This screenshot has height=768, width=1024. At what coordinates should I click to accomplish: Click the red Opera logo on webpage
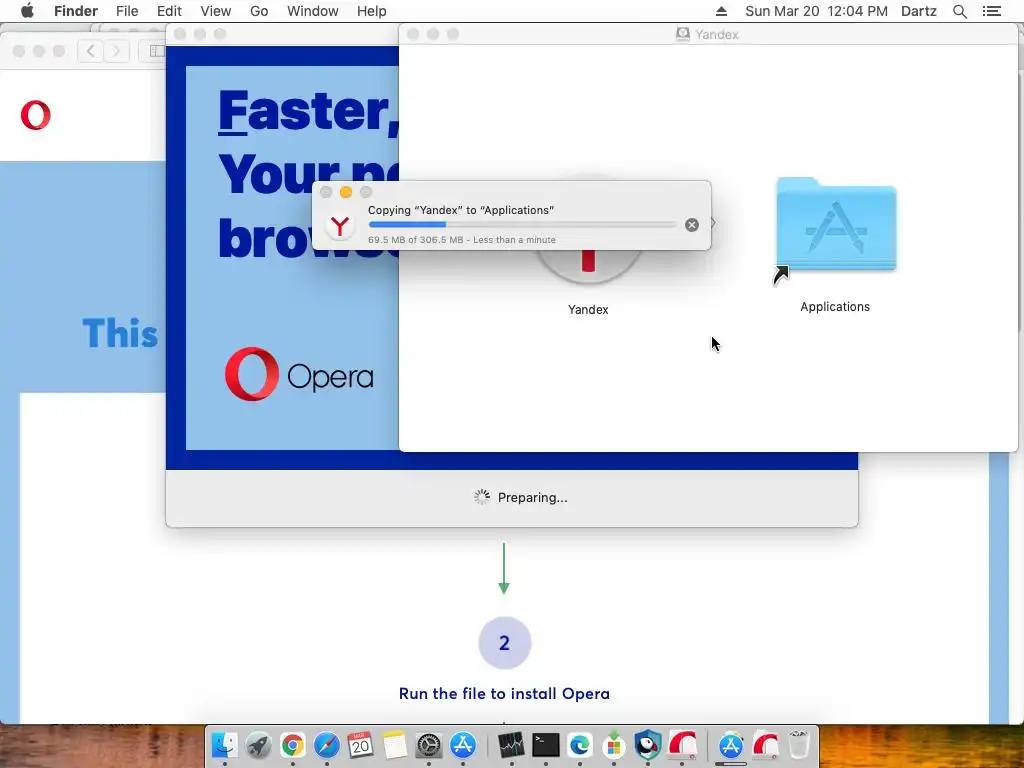(35, 115)
